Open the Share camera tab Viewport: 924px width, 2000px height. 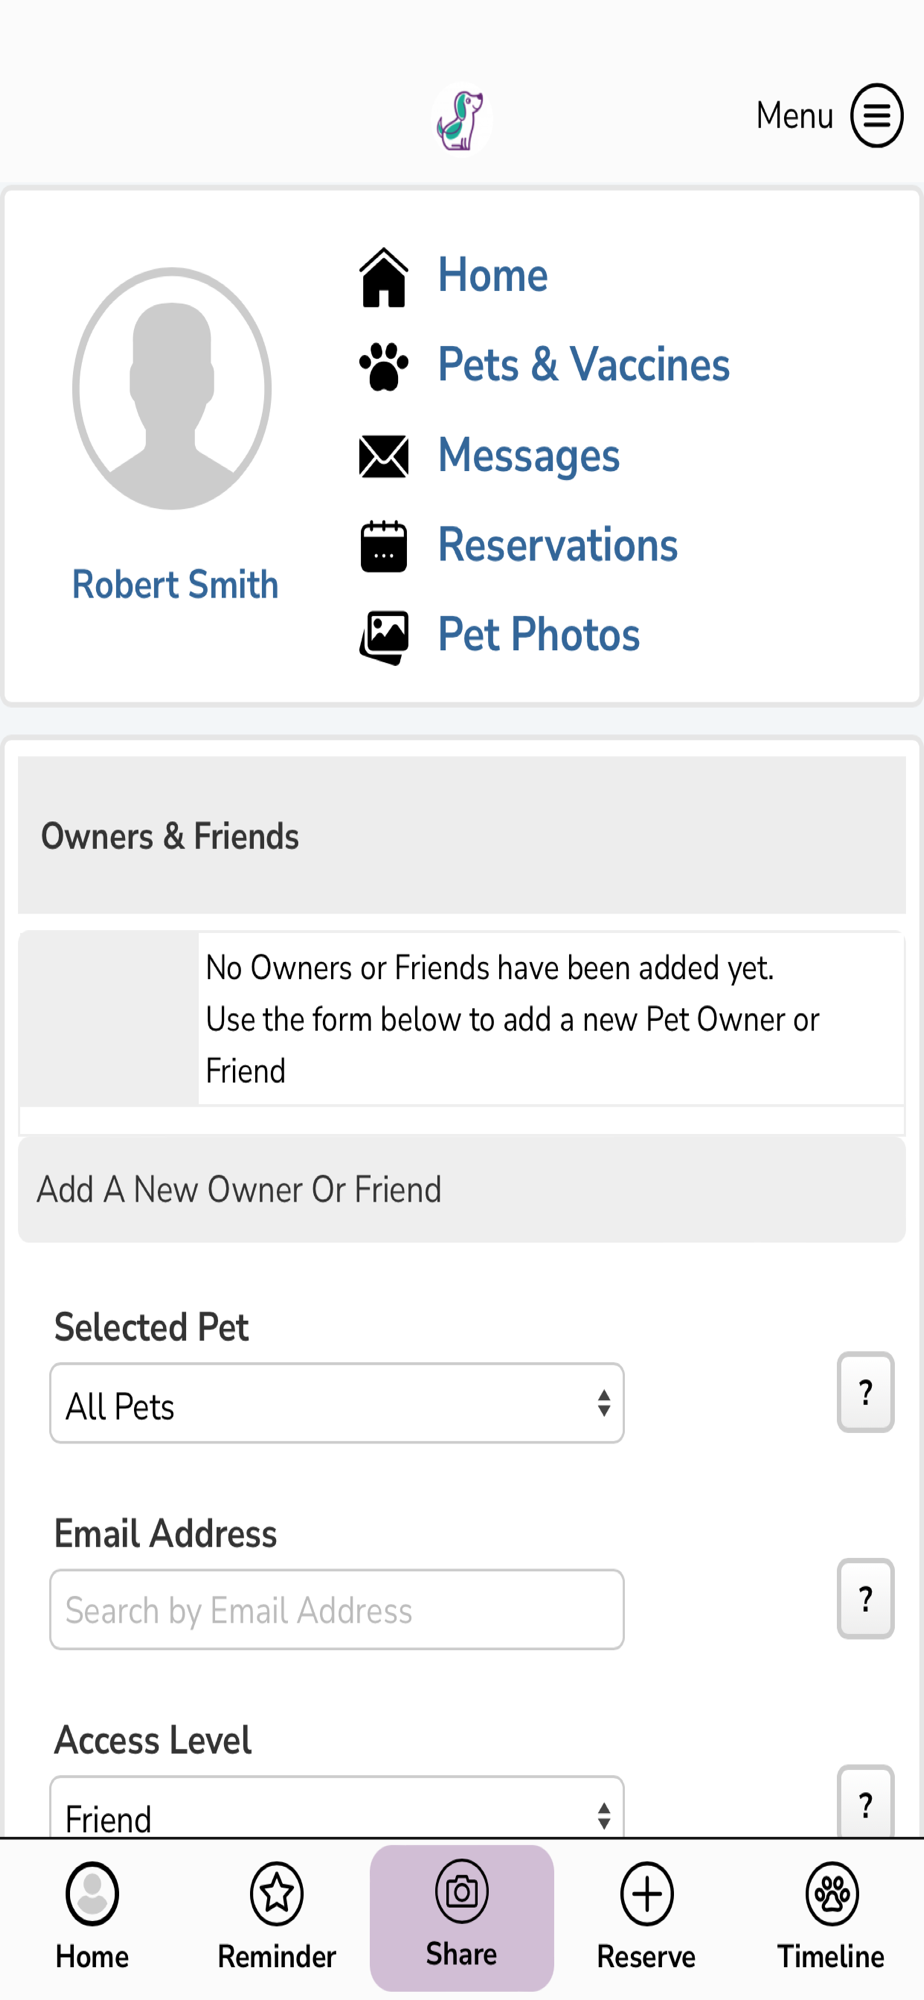[462, 1917]
